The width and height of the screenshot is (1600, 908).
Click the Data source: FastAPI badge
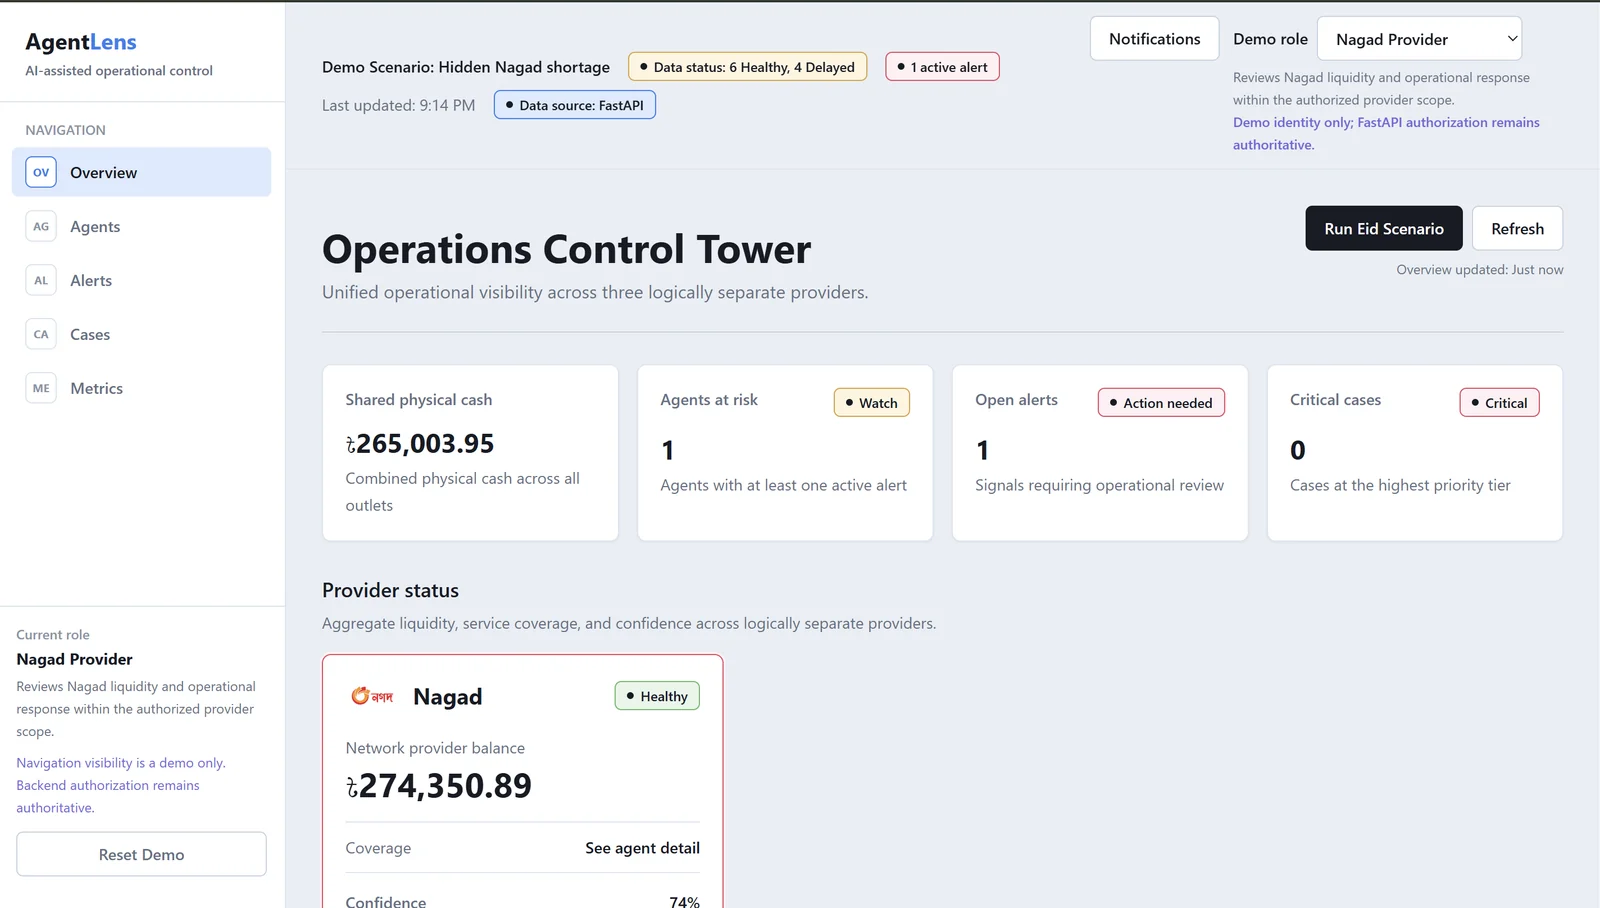[x=575, y=105]
